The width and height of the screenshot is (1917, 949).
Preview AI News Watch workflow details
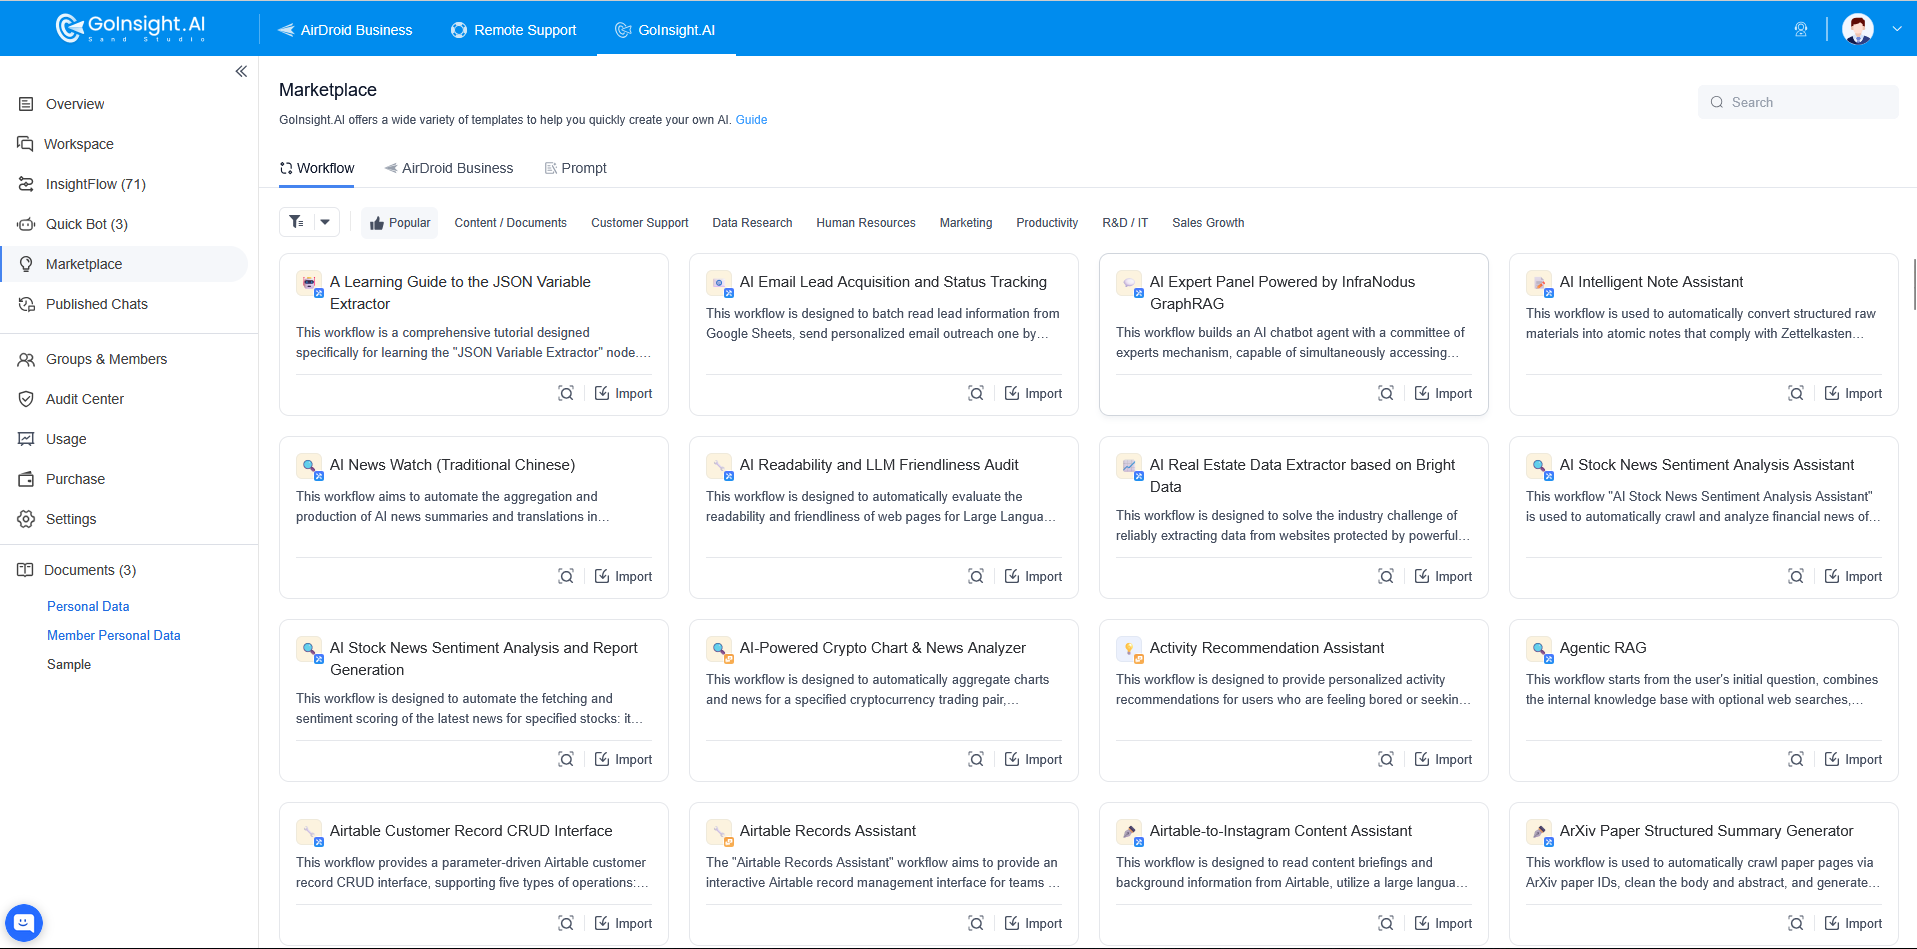pyautogui.click(x=566, y=576)
